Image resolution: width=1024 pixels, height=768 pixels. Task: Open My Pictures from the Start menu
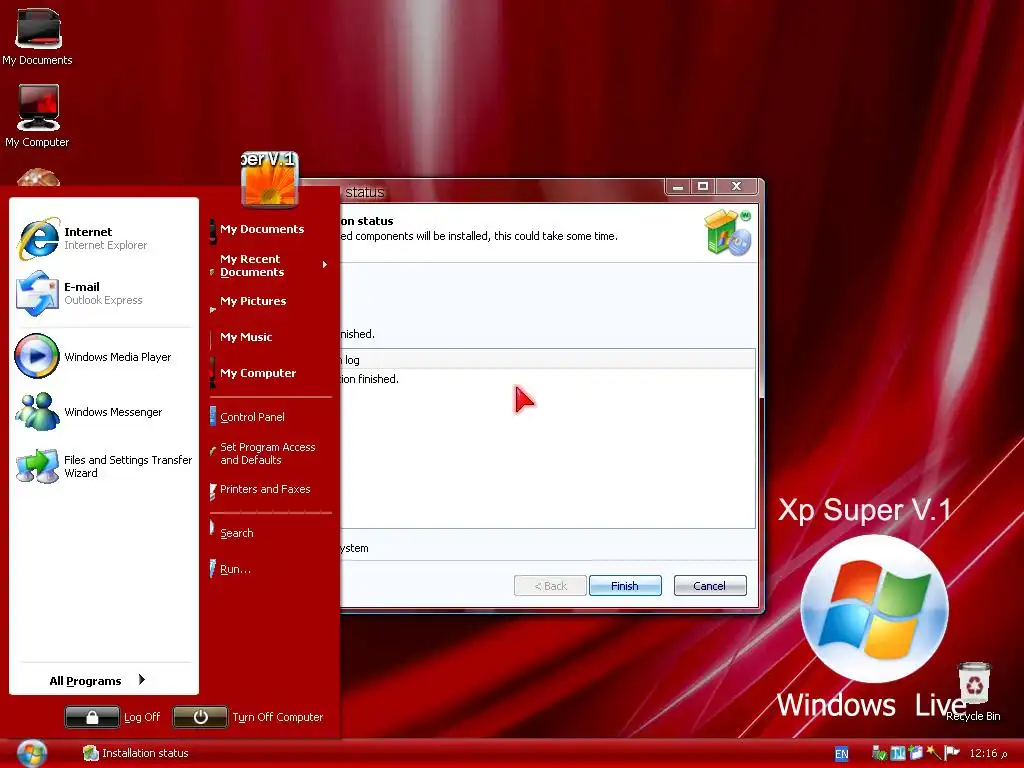tap(253, 301)
